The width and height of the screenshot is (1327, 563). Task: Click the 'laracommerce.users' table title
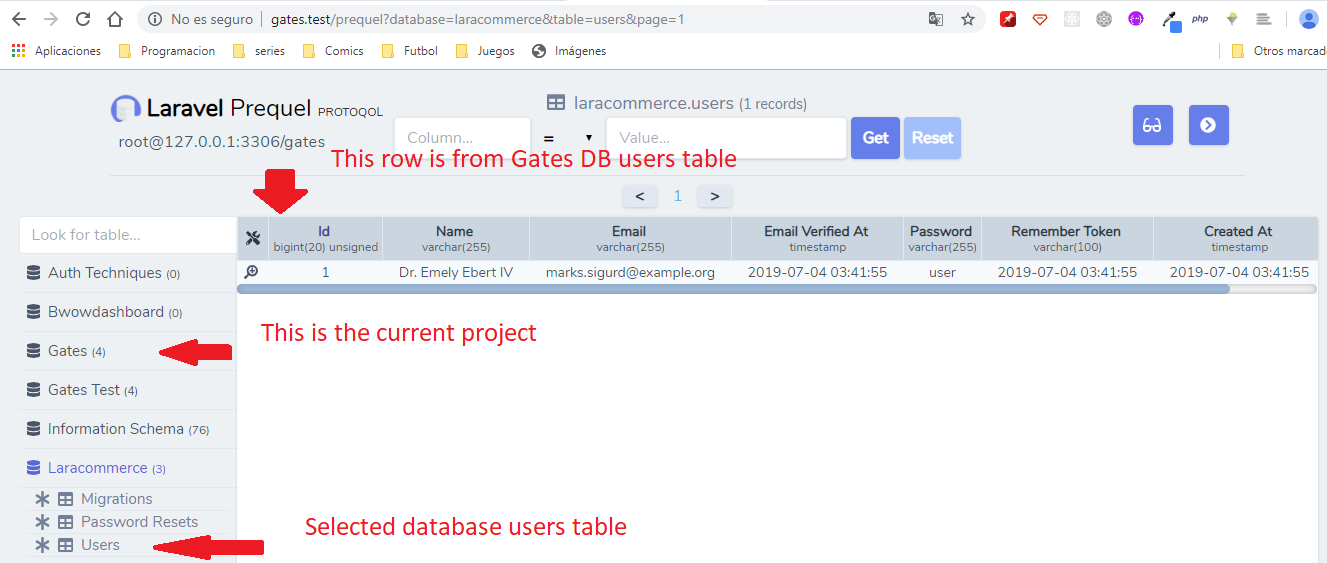[654, 103]
